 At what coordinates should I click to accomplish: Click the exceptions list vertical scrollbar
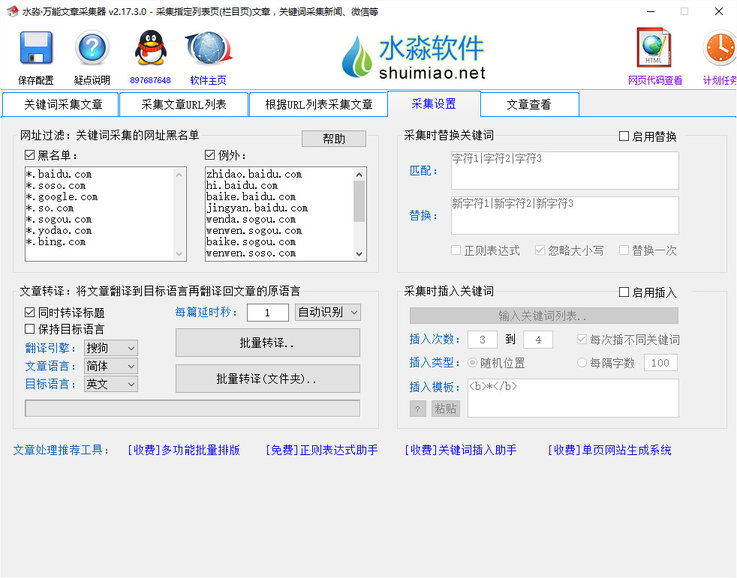pos(360,213)
